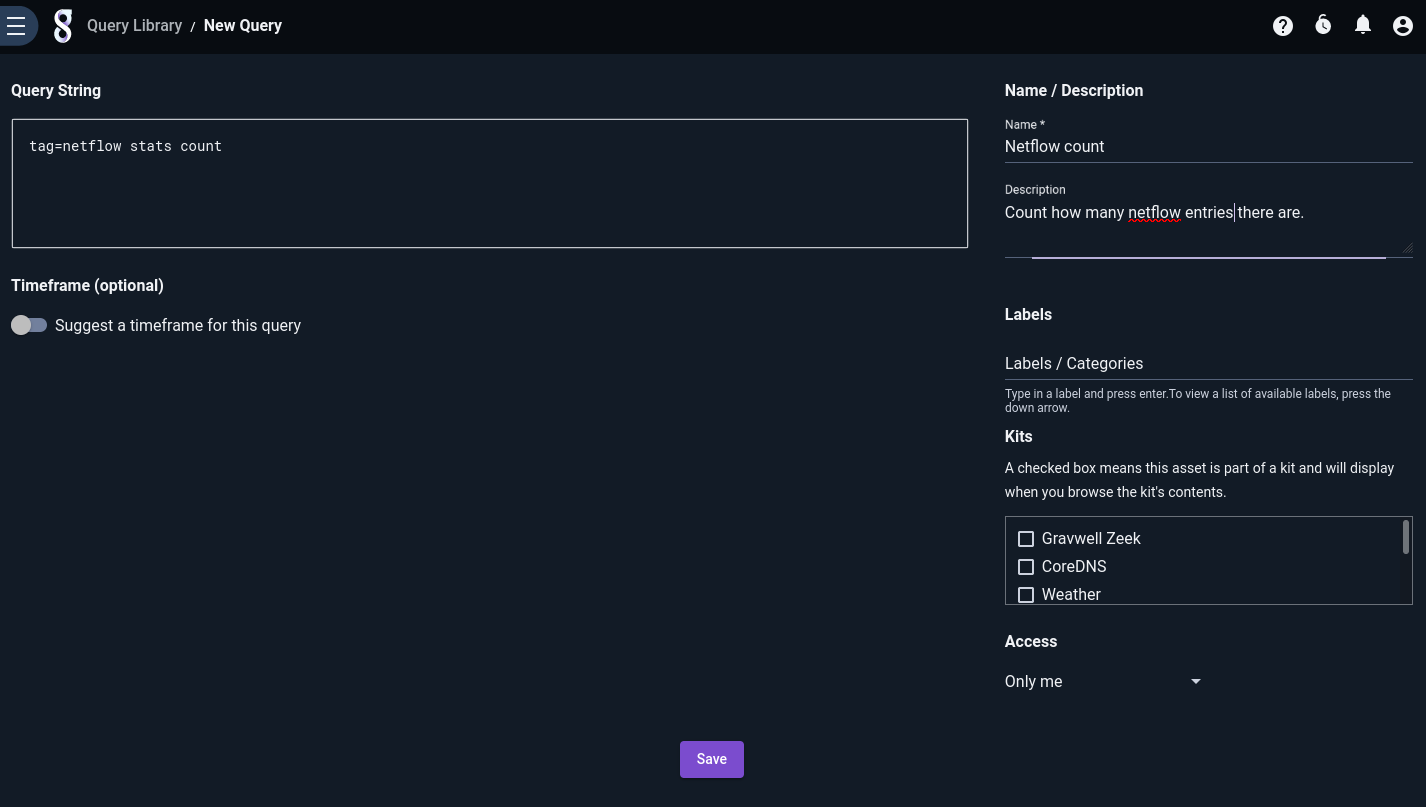Click the New Query breadcrumb
The width and height of the screenshot is (1426, 807).
(243, 26)
